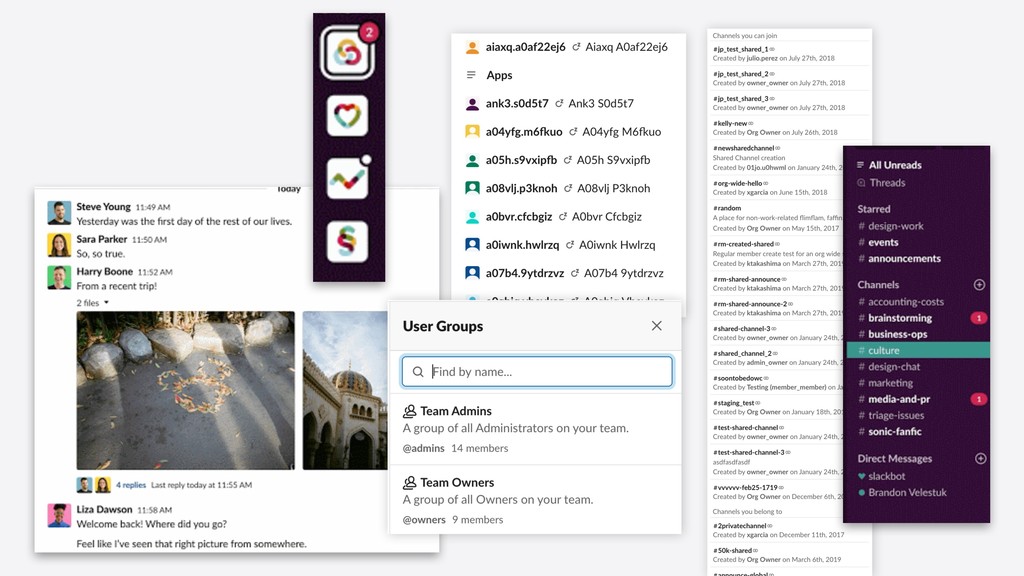Image resolution: width=1024 pixels, height=576 pixels.
Task: Click the Find by name search field
Action: 537,372
